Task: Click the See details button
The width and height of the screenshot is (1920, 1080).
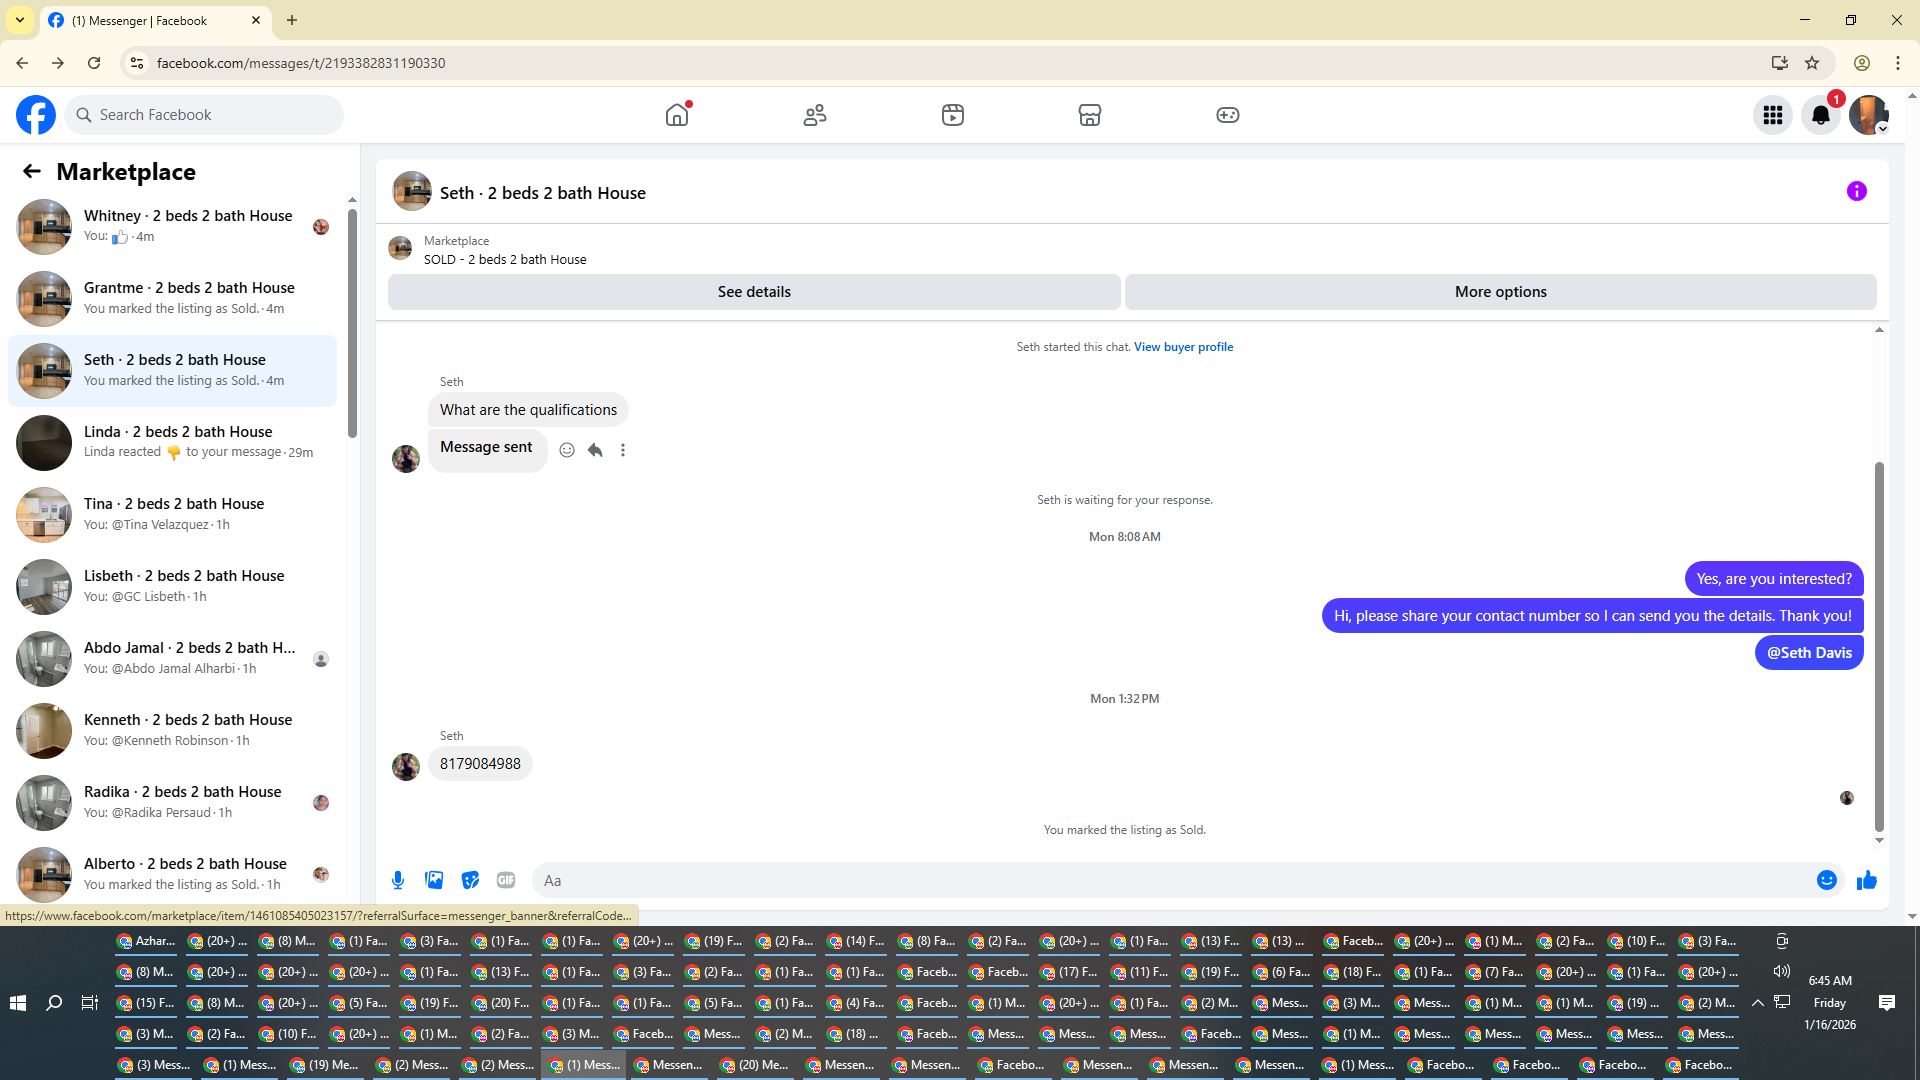Action: [x=753, y=292]
